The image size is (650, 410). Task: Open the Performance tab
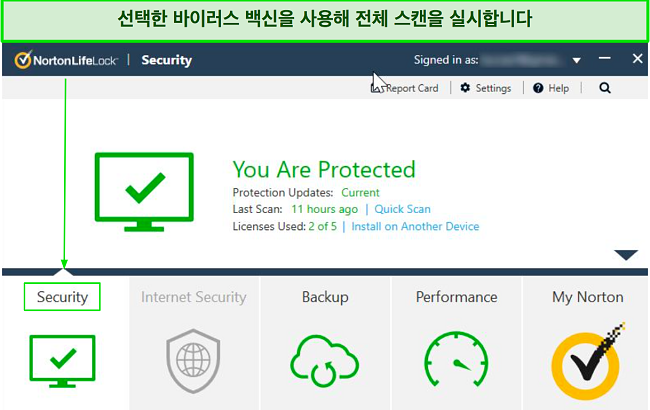[x=456, y=297]
